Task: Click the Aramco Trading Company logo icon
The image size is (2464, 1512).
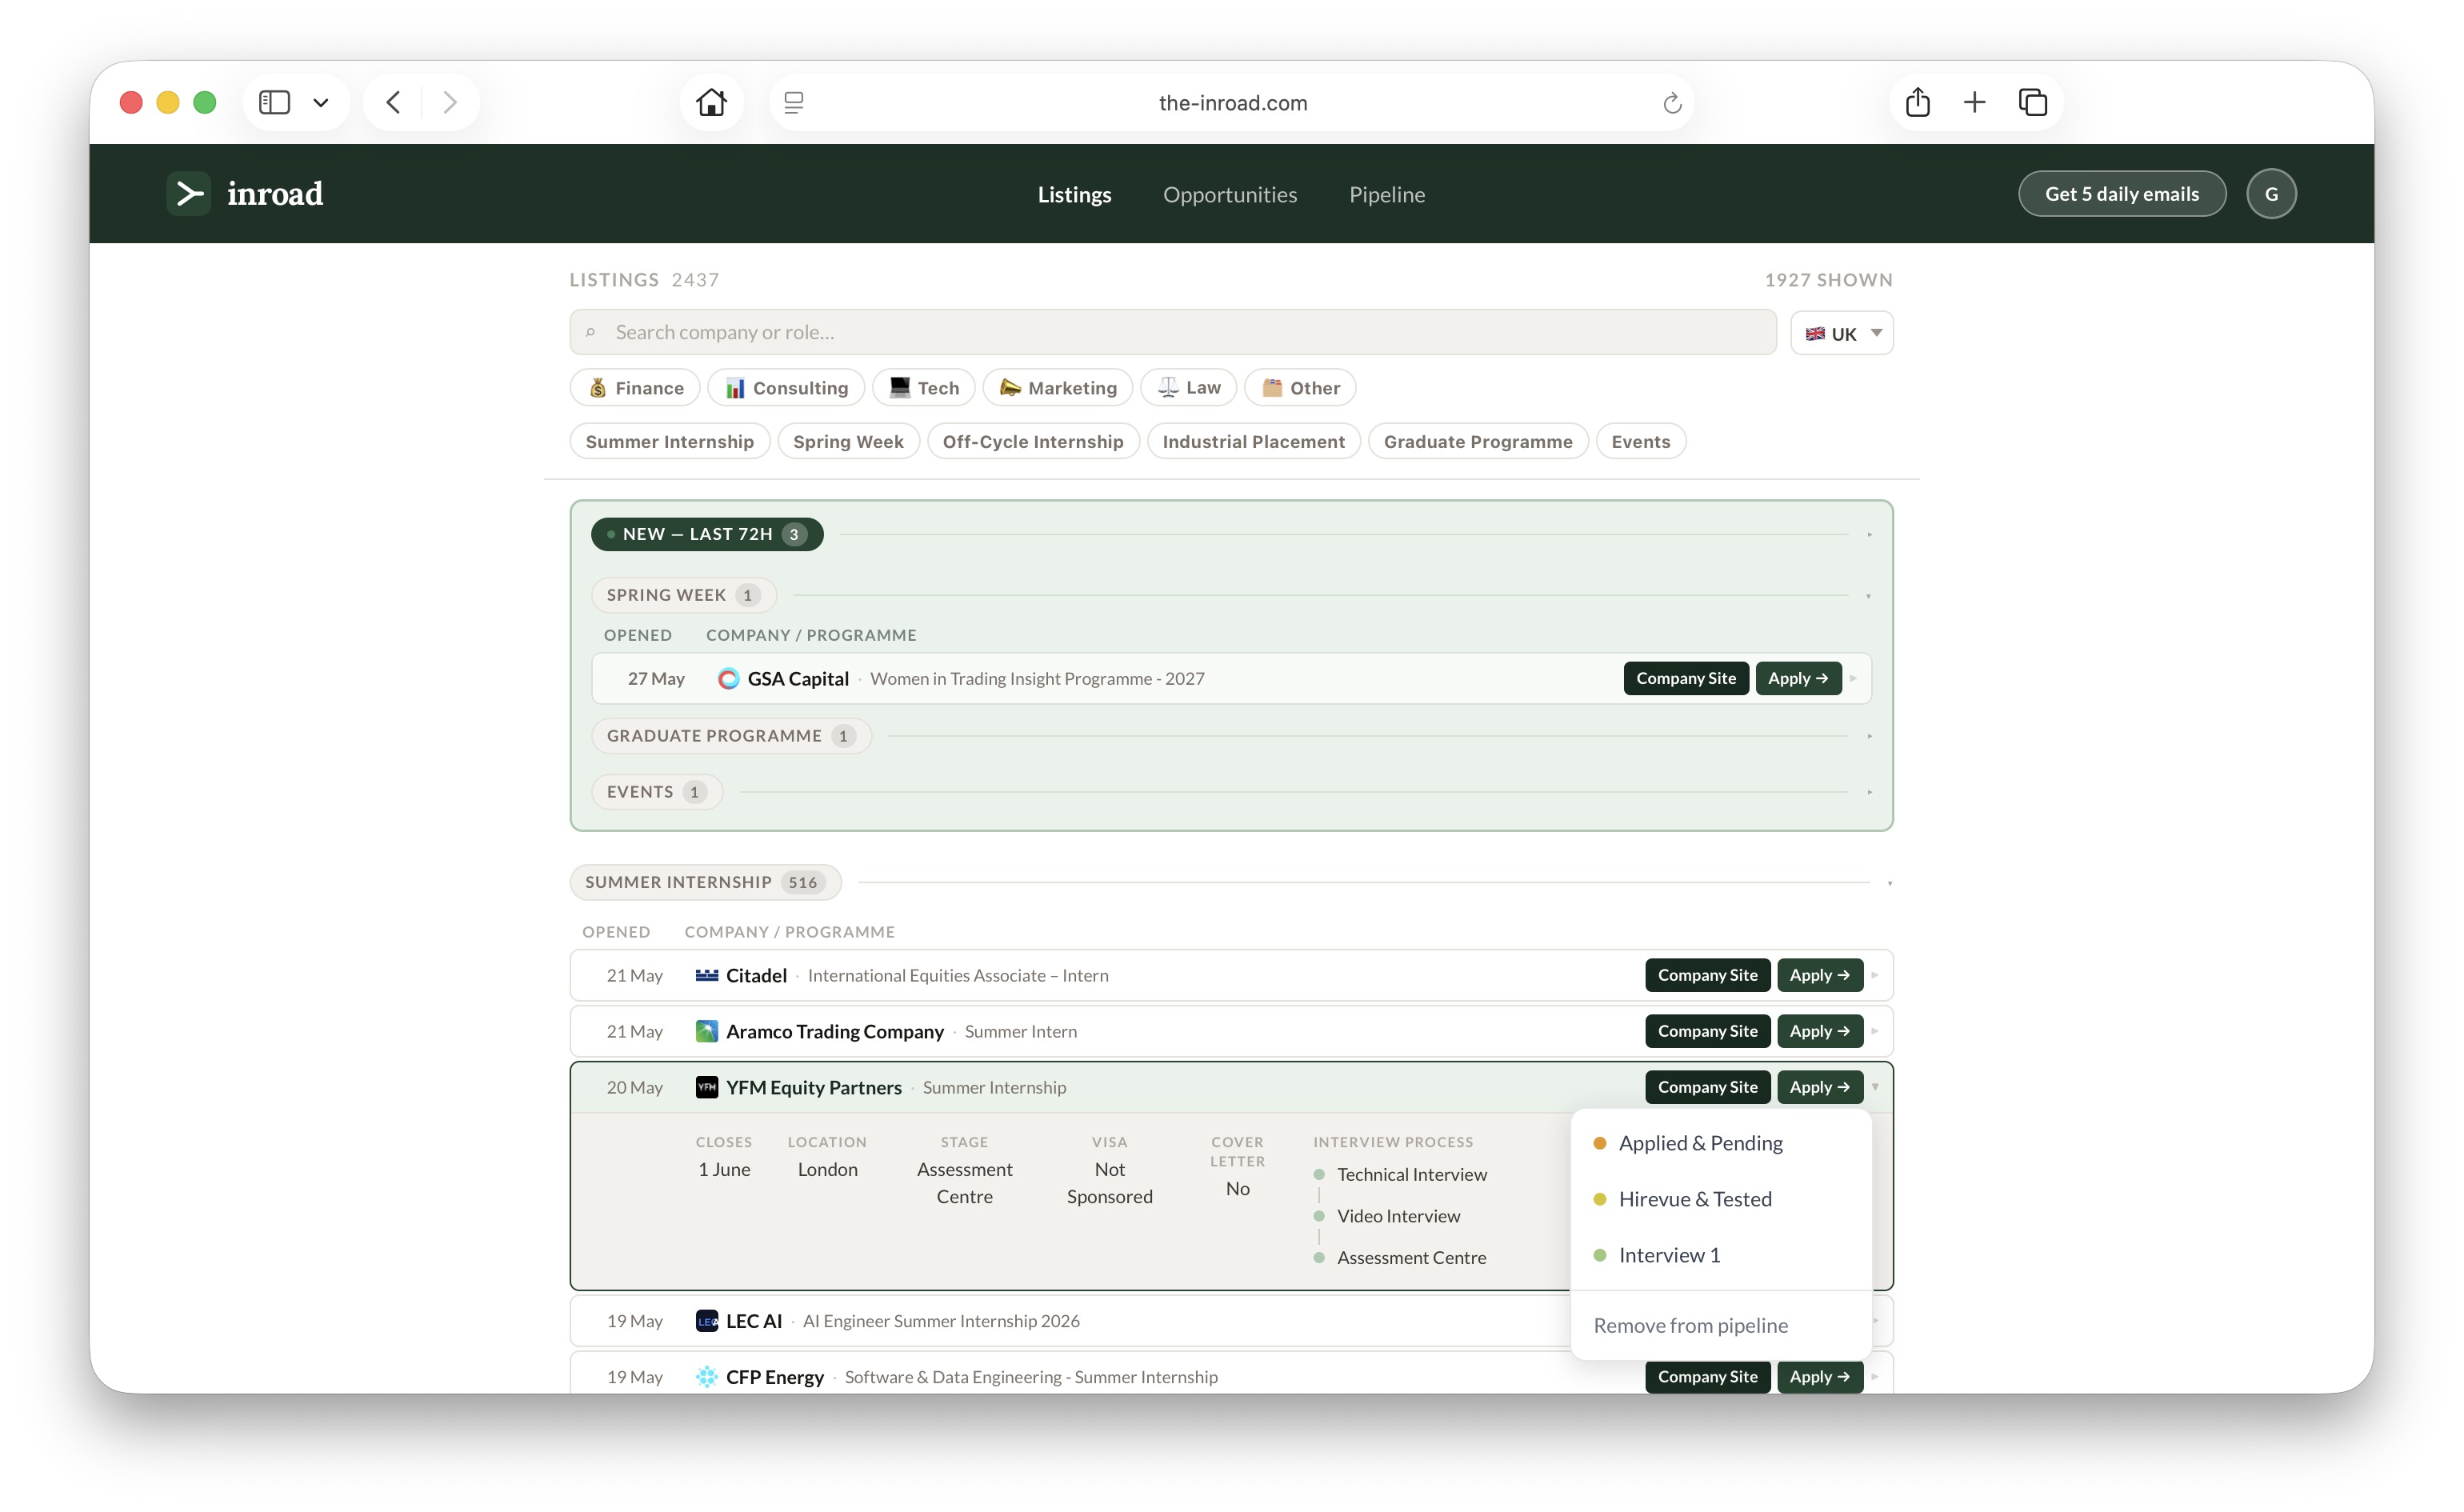Action: [707, 1031]
